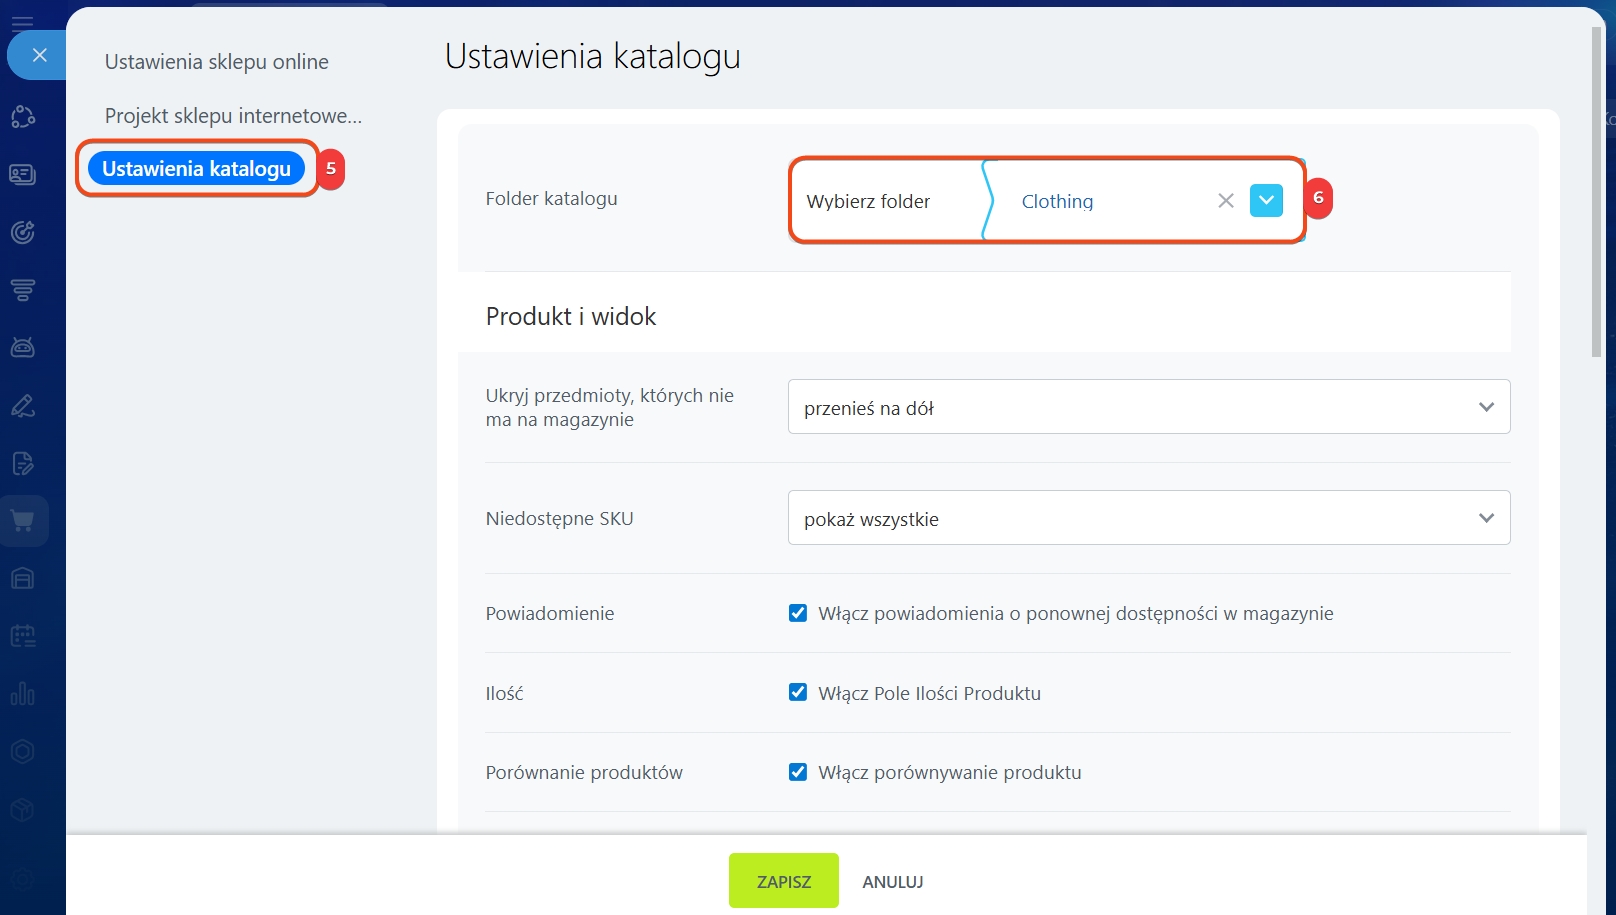Click the green ZAPISZ button
Screen dimensions: 1616x915
tap(783, 881)
